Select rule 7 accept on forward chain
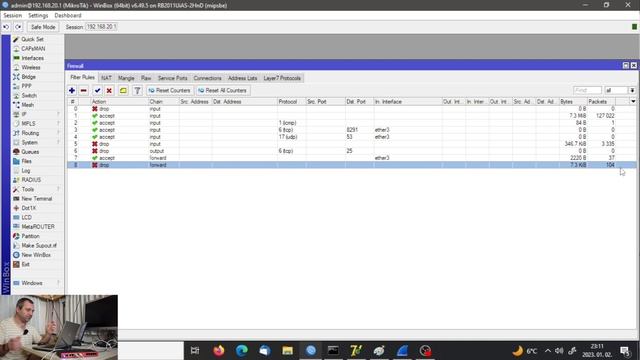This screenshot has height=360, width=640. (x=352, y=158)
